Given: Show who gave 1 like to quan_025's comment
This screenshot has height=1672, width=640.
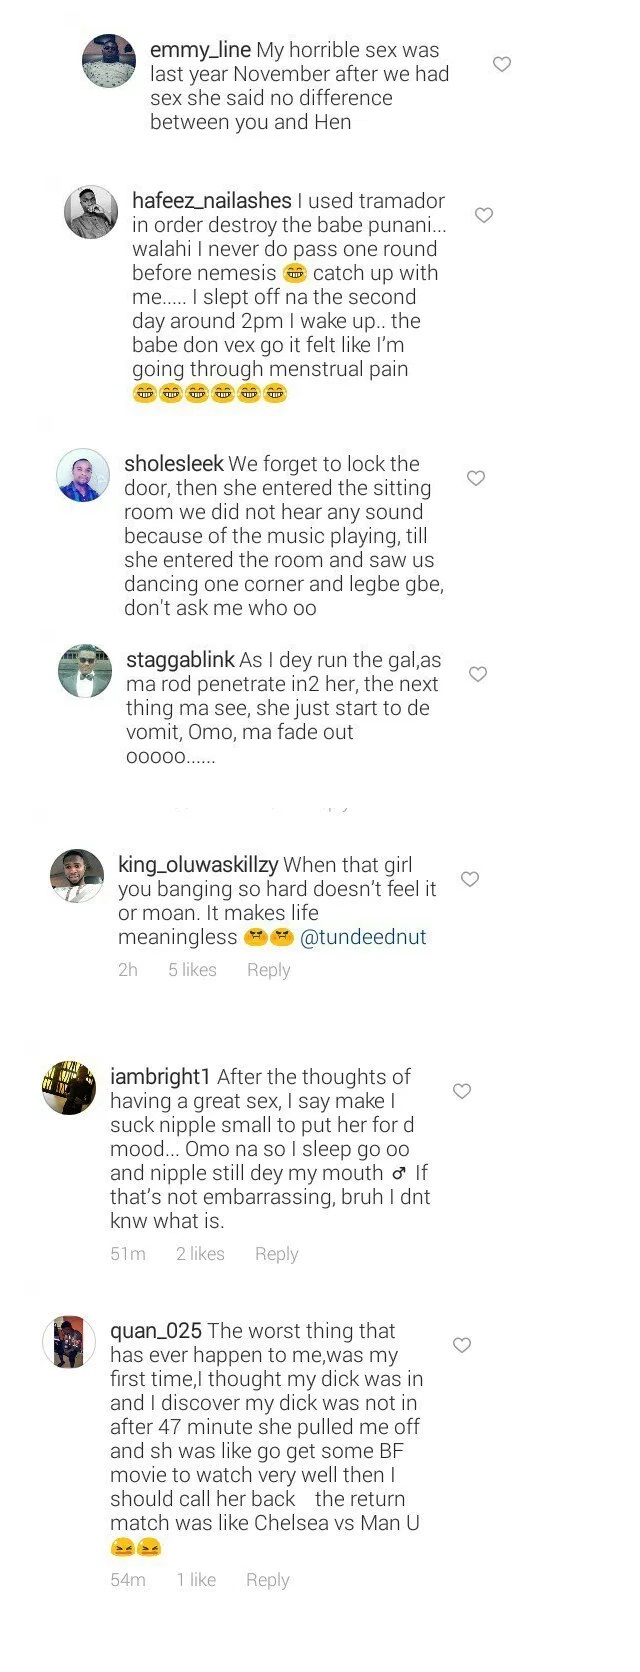Looking at the screenshot, I should pos(196,1580).
